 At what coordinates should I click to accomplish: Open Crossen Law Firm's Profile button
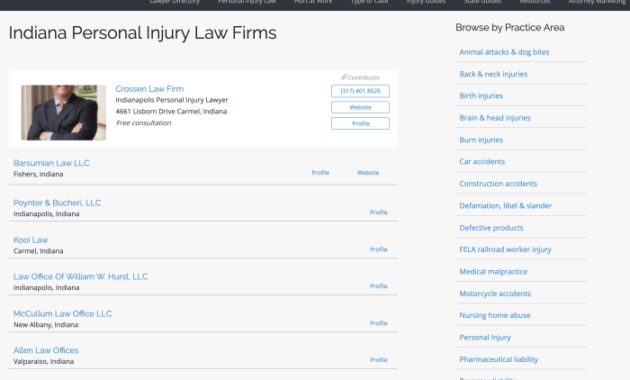[x=360, y=123]
